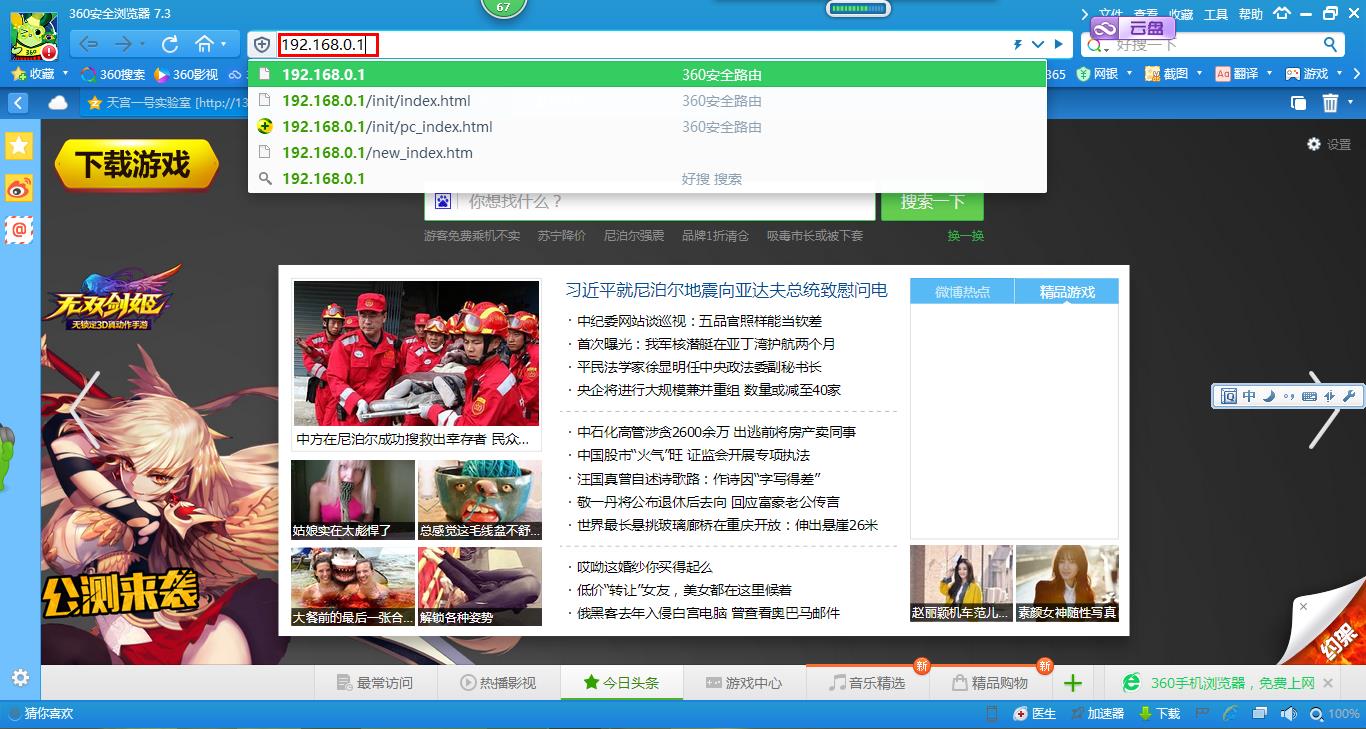Open the 收藏 favorites star bookmark
The image size is (1366, 729).
(34, 74)
